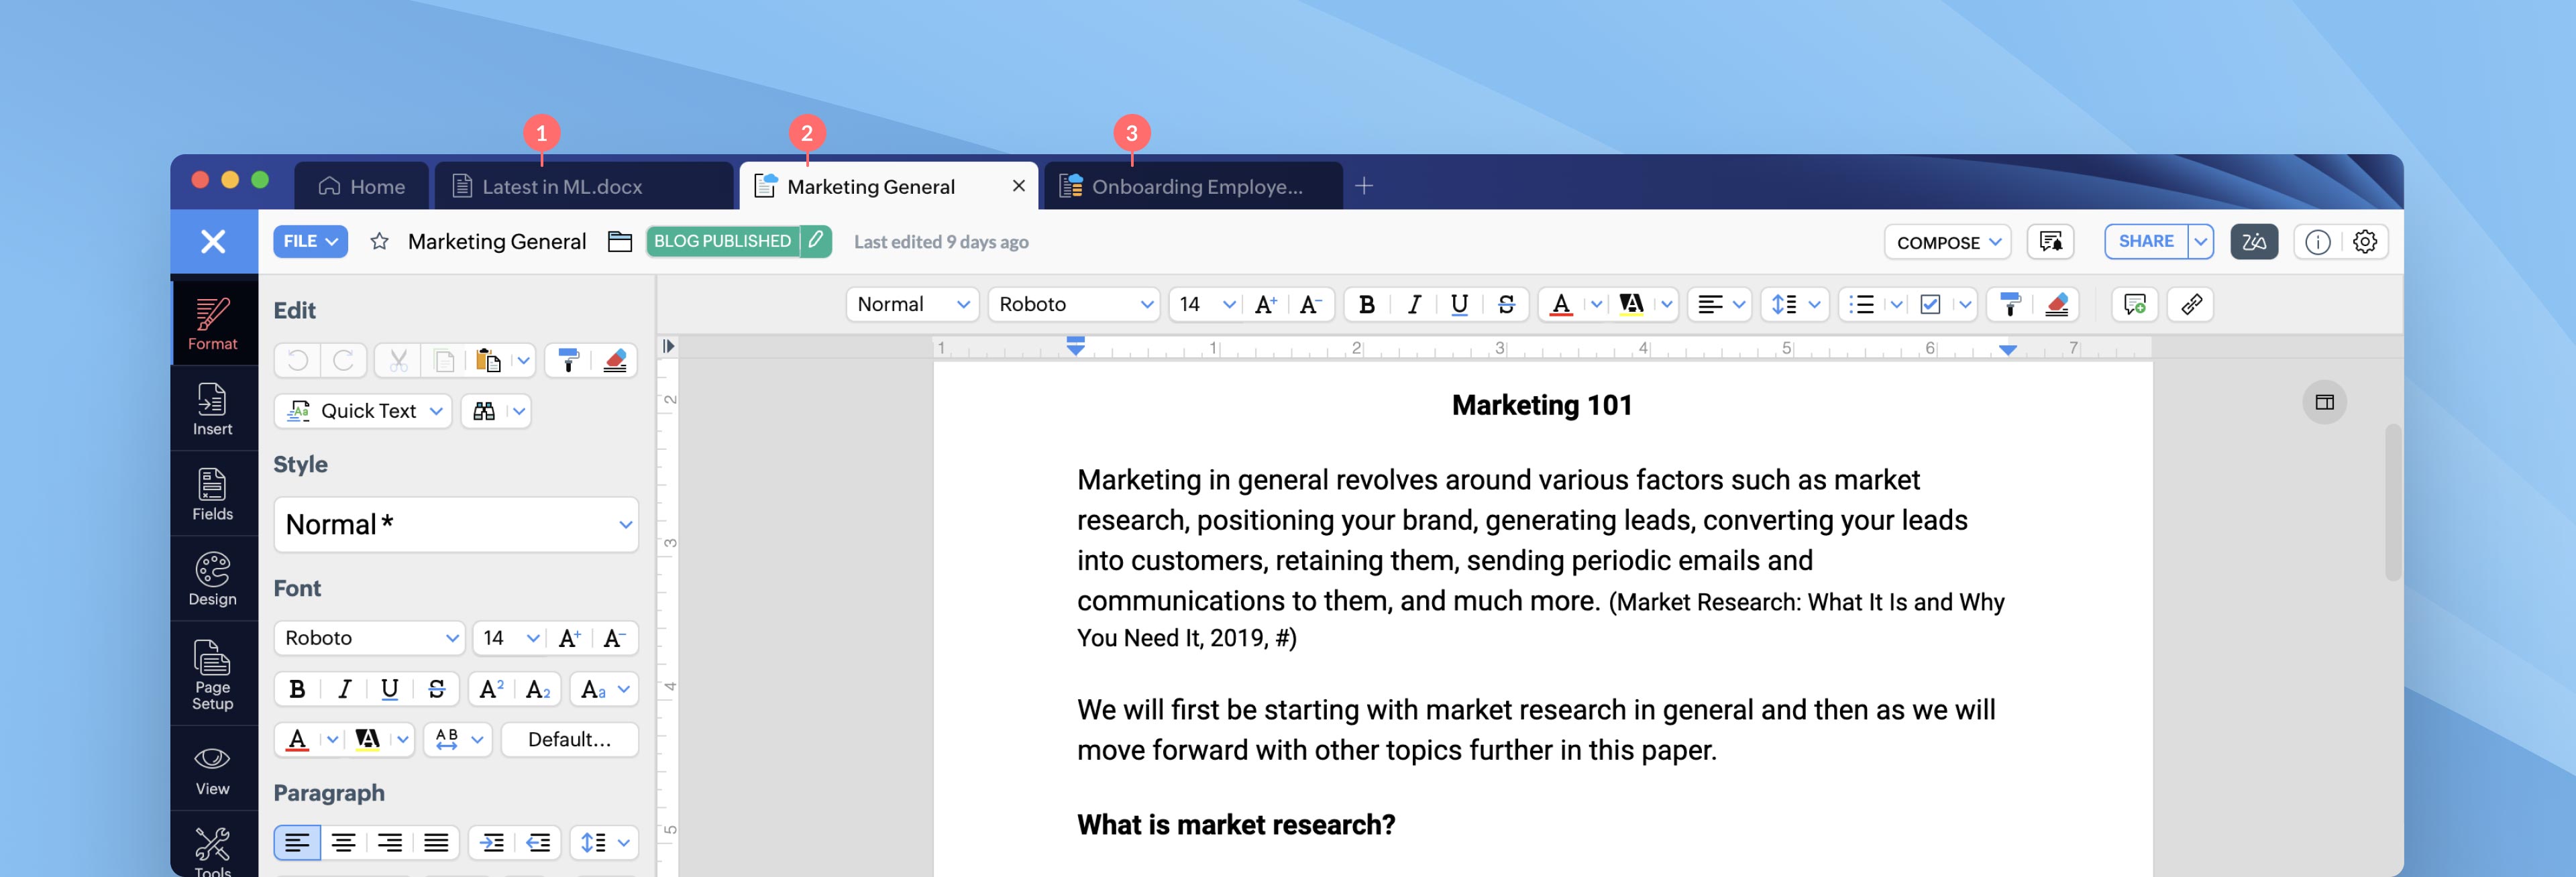Toggle bold formatting in the toolbar

click(1367, 305)
